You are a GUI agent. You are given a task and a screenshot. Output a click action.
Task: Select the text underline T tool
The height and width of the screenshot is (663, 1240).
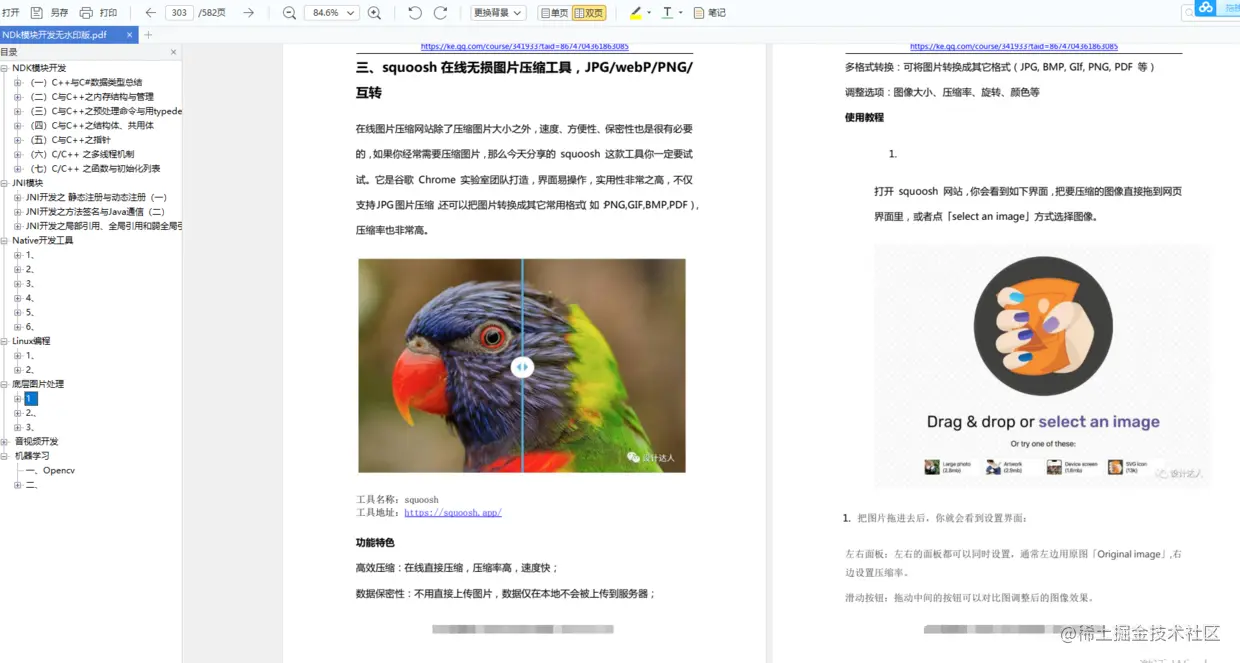667,13
